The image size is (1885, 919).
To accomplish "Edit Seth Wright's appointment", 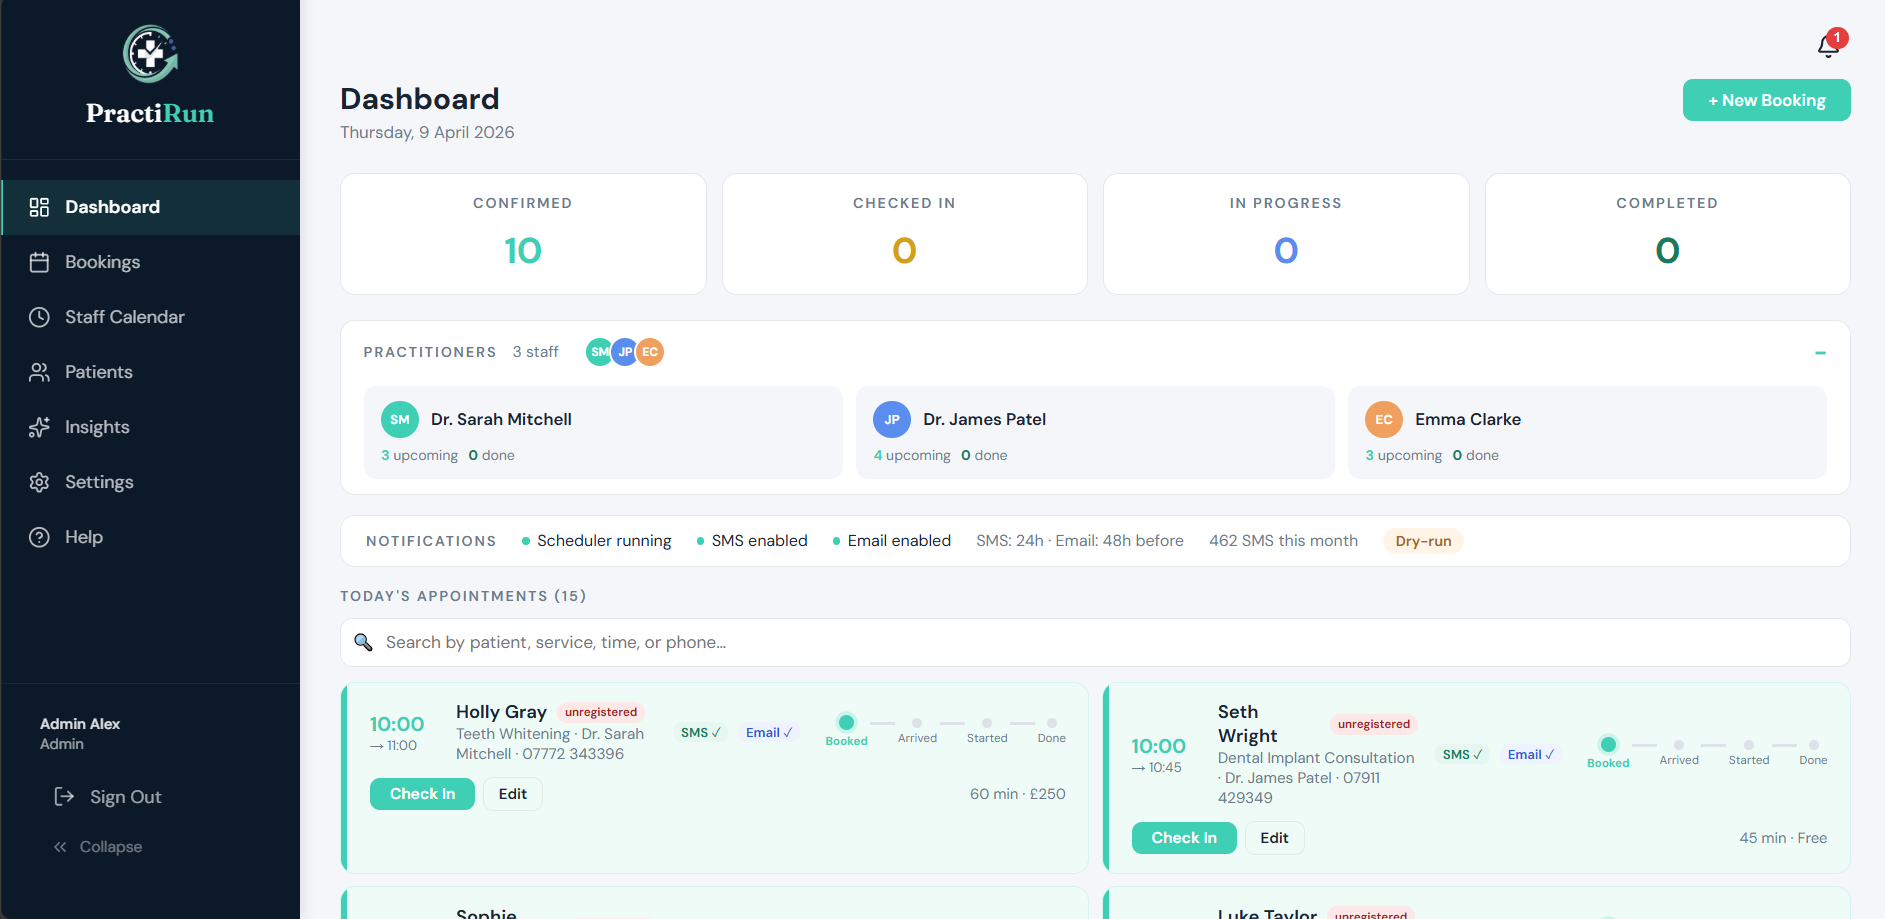I will click(1274, 838).
